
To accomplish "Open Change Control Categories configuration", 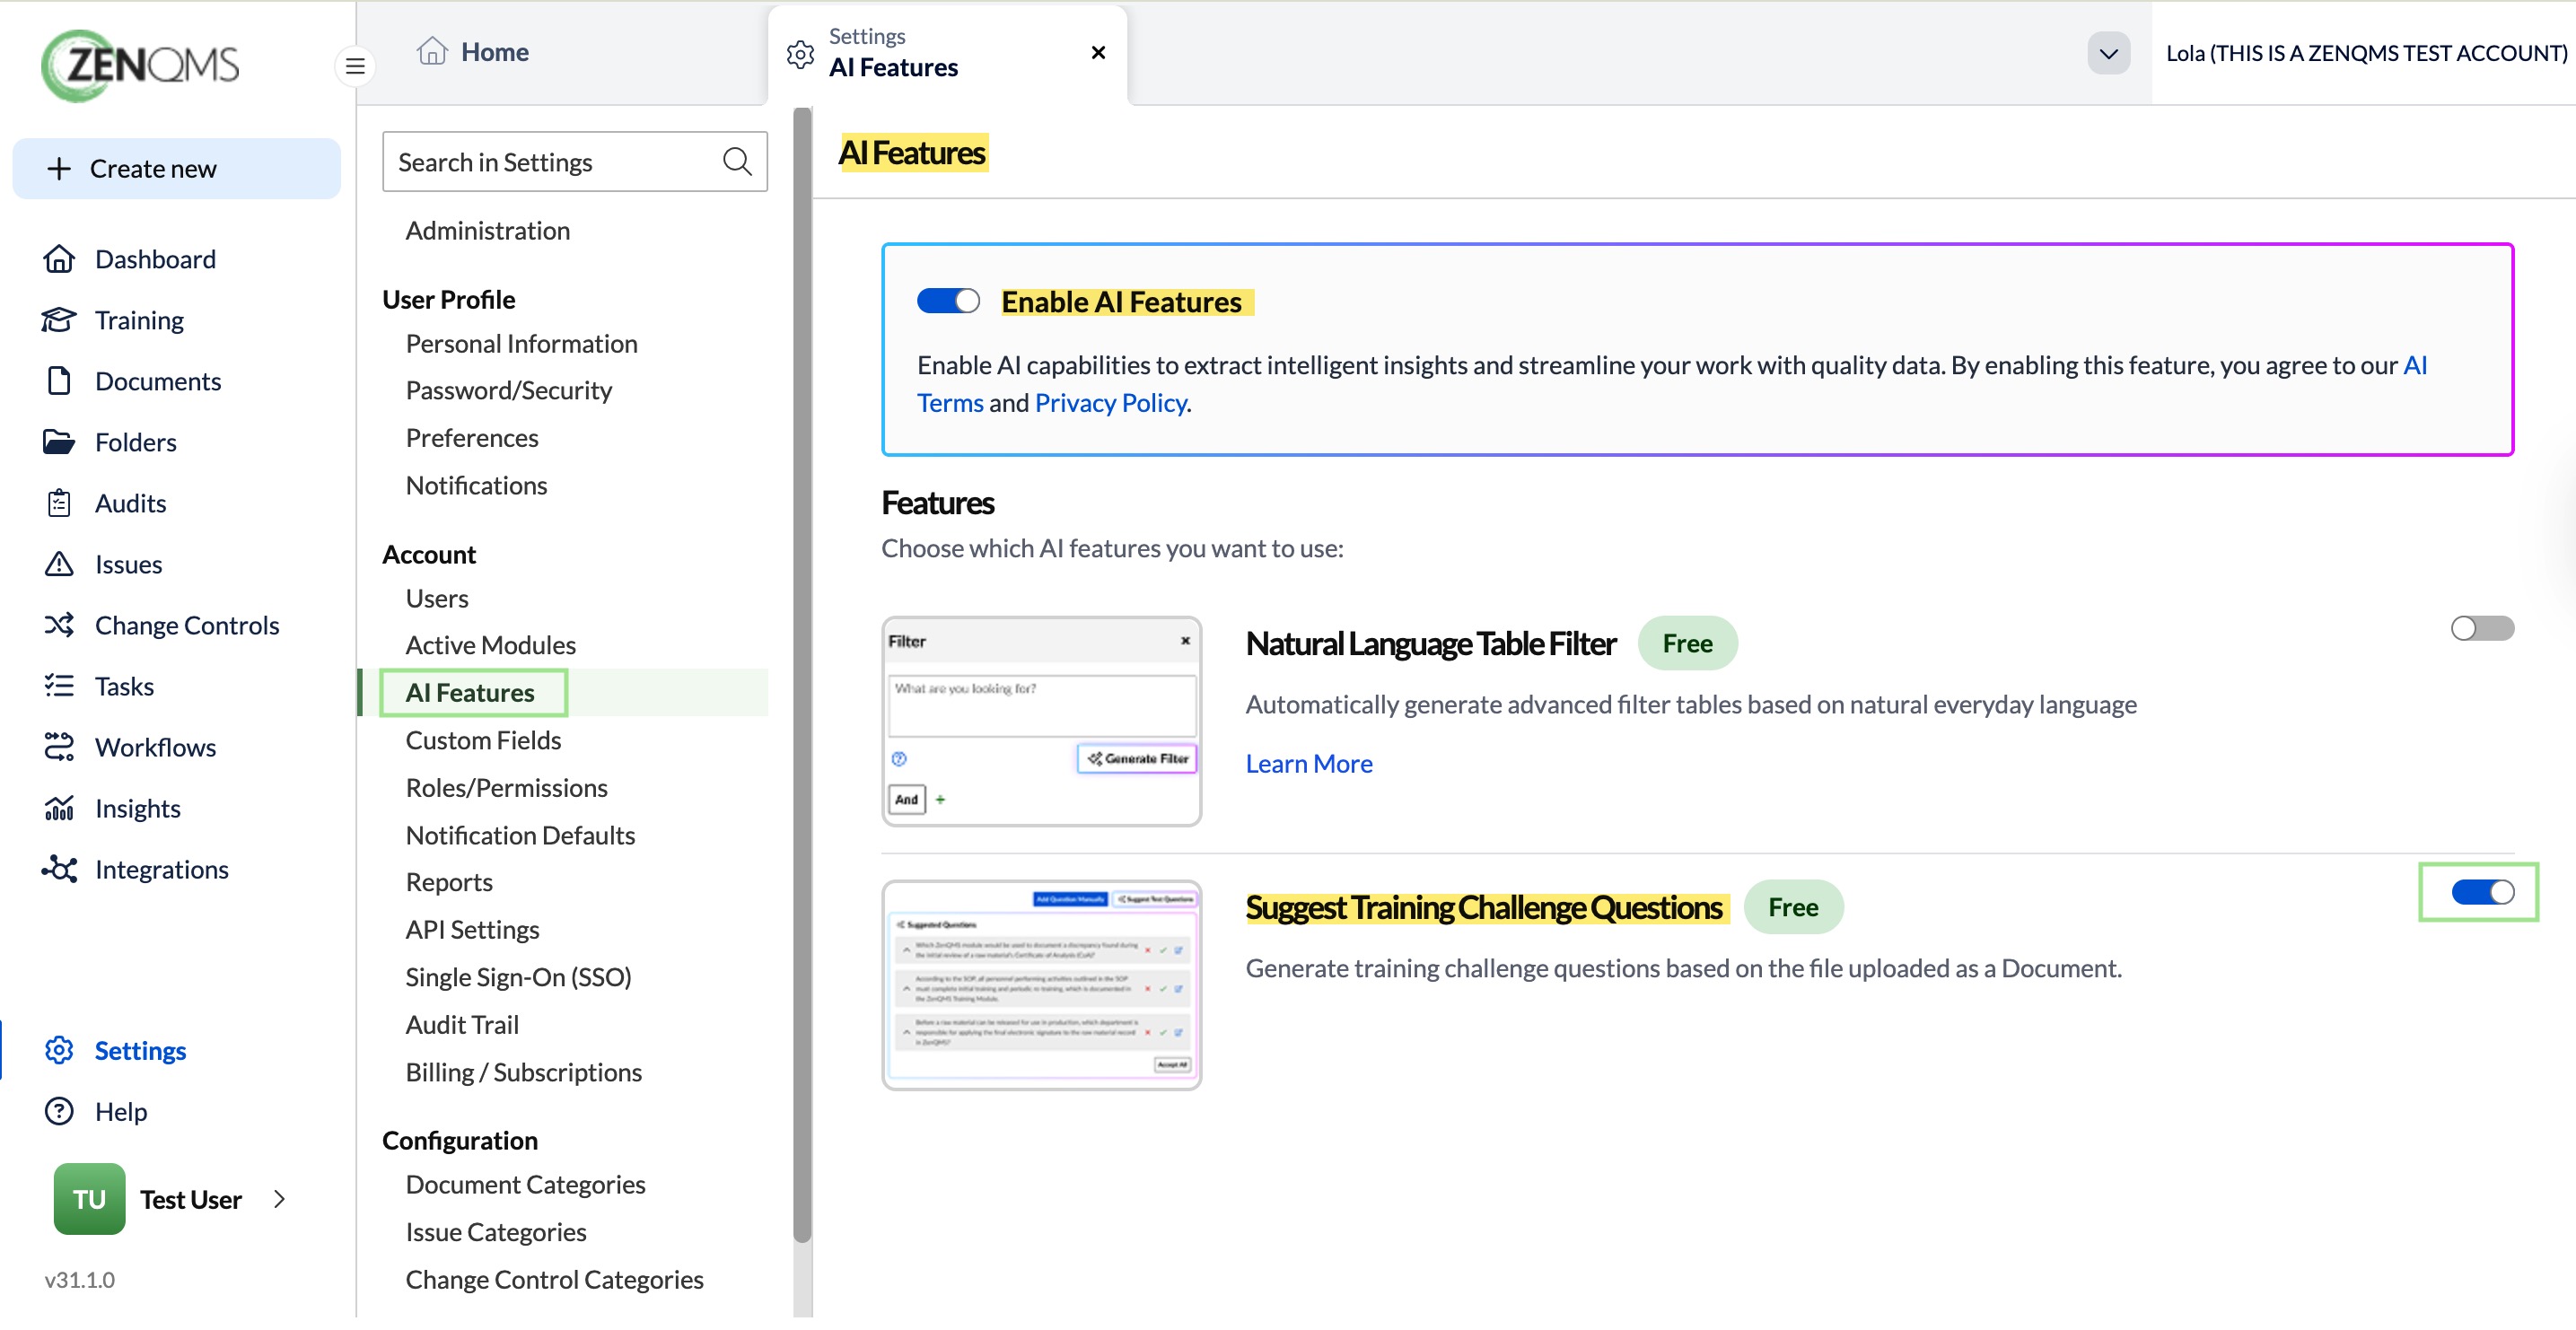I will [554, 1281].
